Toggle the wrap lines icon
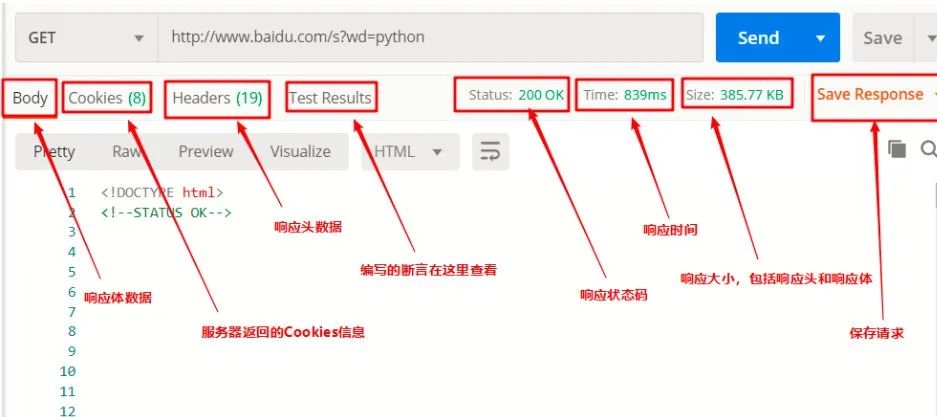Image resolution: width=937 pixels, height=417 pixels. pyautogui.click(x=491, y=152)
